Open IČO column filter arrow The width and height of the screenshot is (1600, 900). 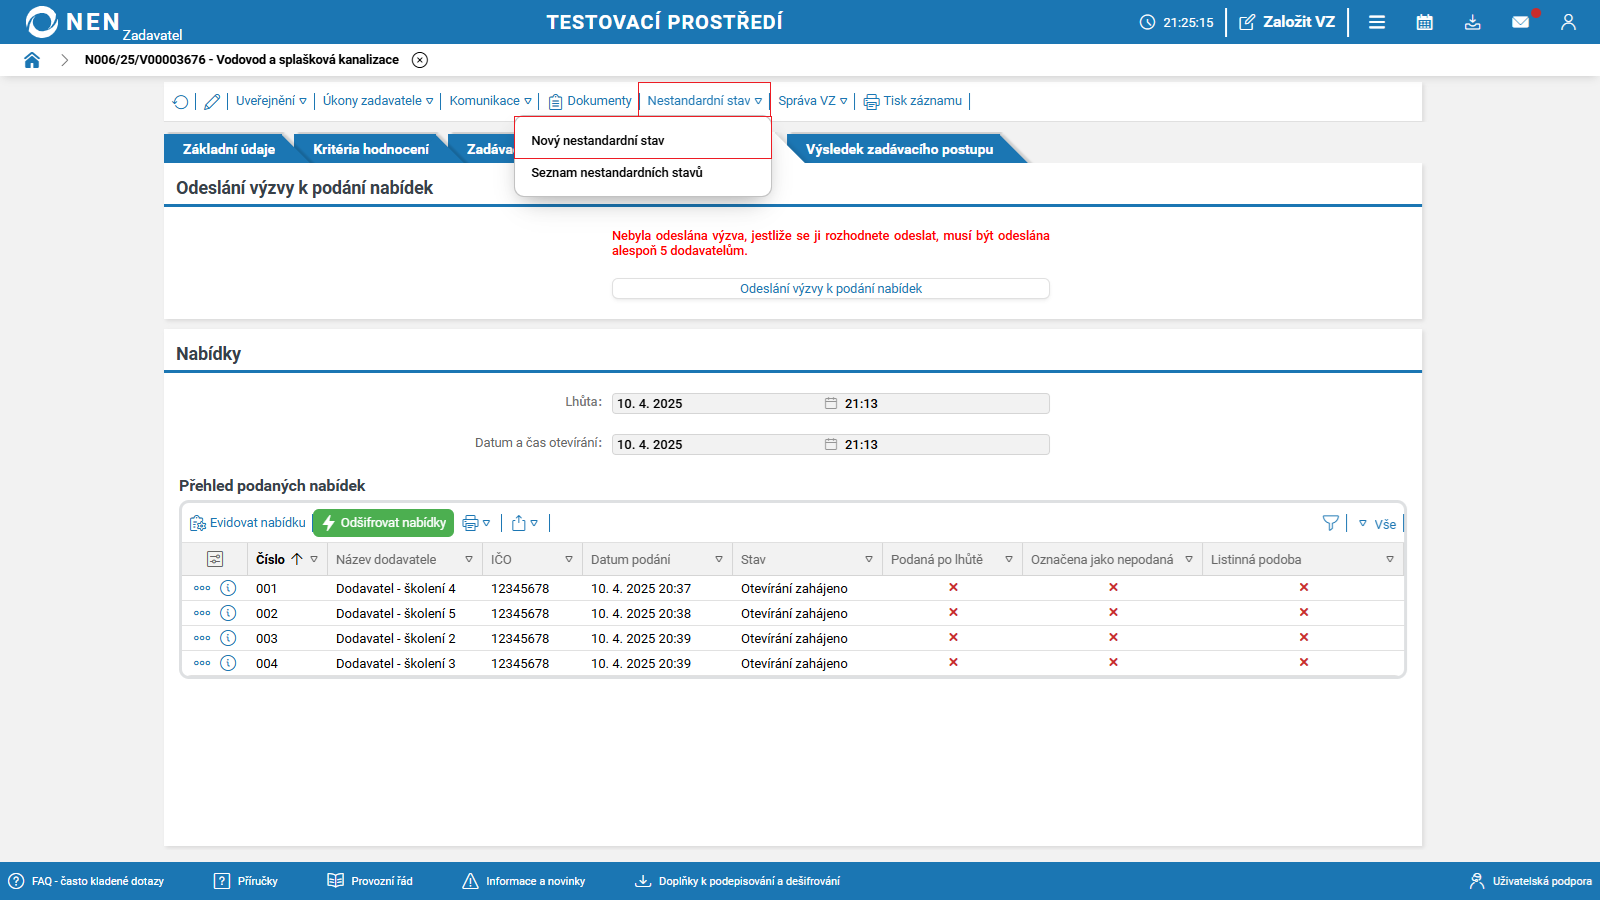tap(569, 559)
